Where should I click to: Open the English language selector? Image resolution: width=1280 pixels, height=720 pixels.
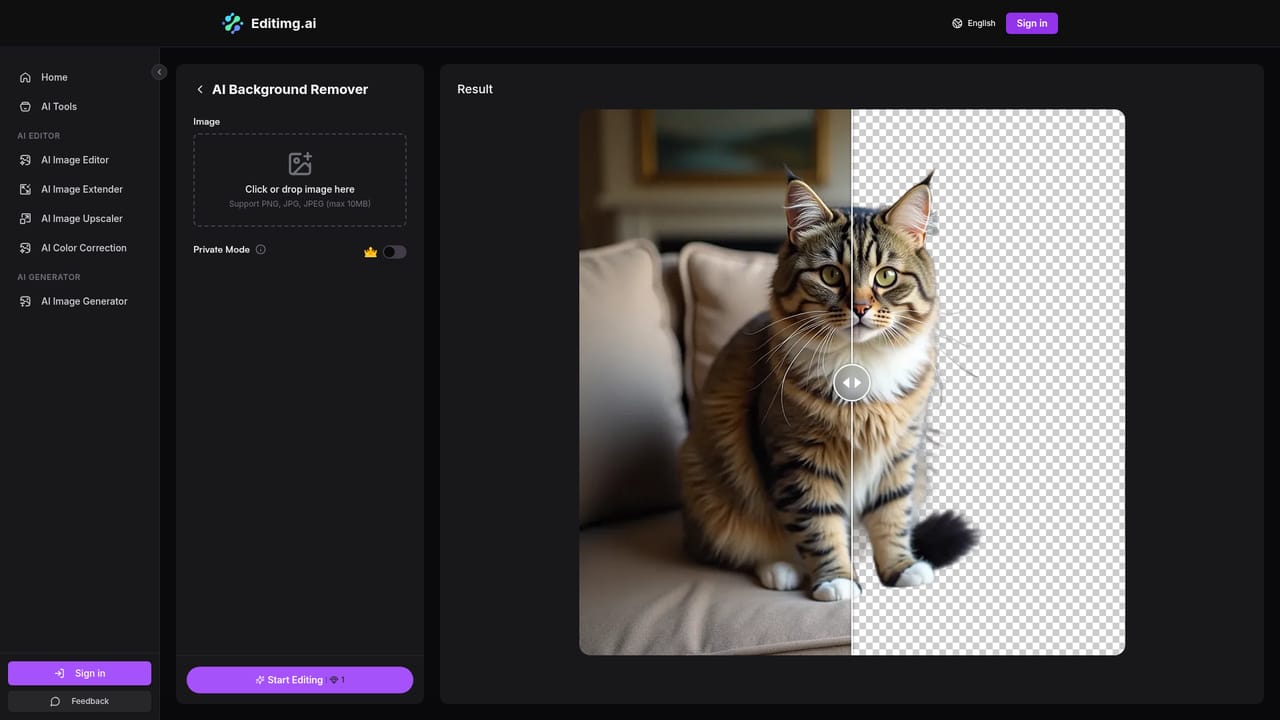point(974,23)
